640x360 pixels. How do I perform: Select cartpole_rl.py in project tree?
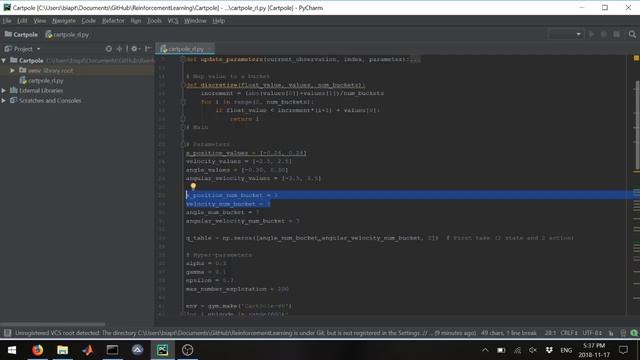coord(42,80)
